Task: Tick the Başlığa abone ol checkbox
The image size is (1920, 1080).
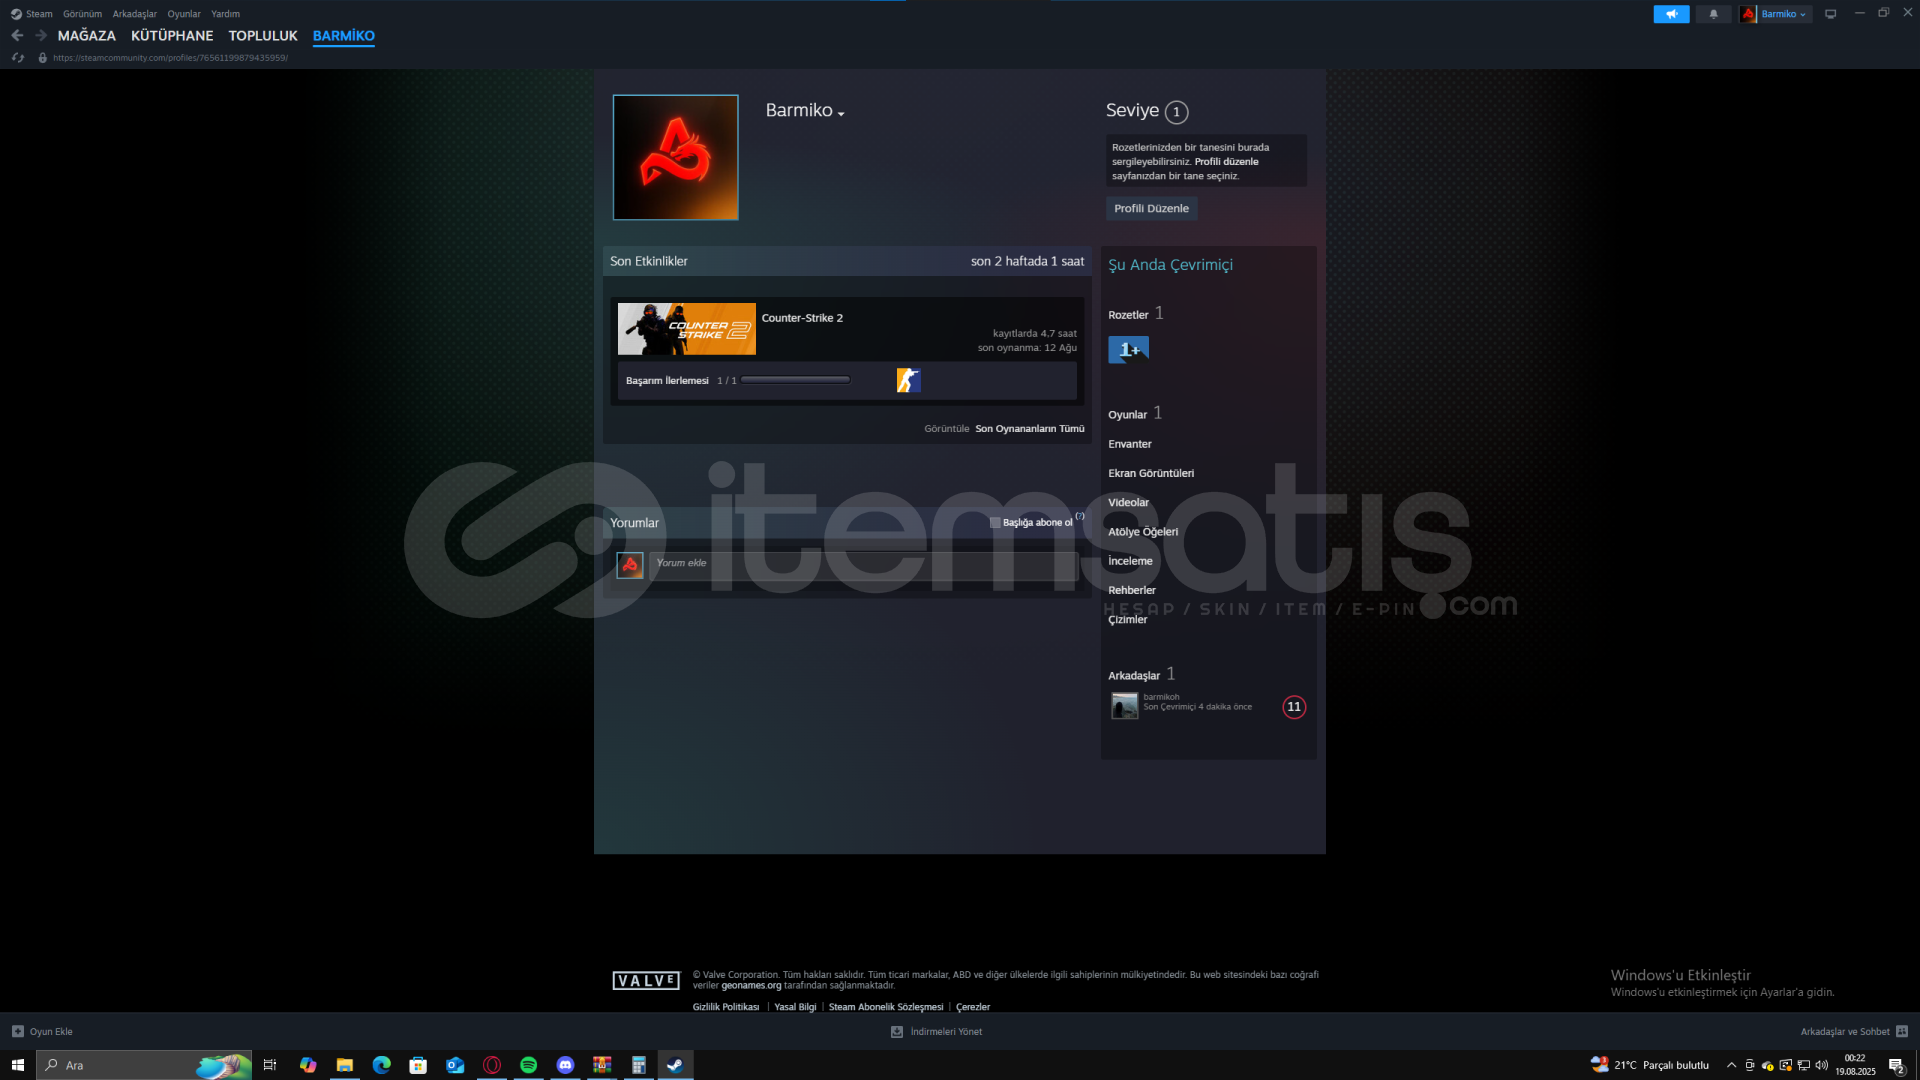Action: pyautogui.click(x=995, y=523)
